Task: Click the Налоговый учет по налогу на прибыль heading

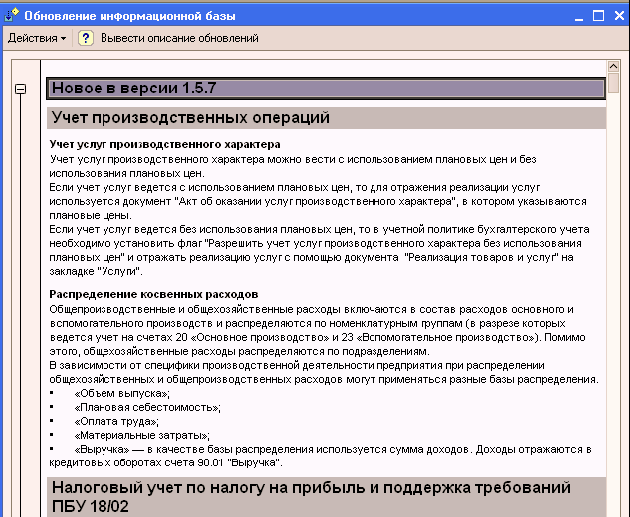Action: pyautogui.click(x=311, y=489)
